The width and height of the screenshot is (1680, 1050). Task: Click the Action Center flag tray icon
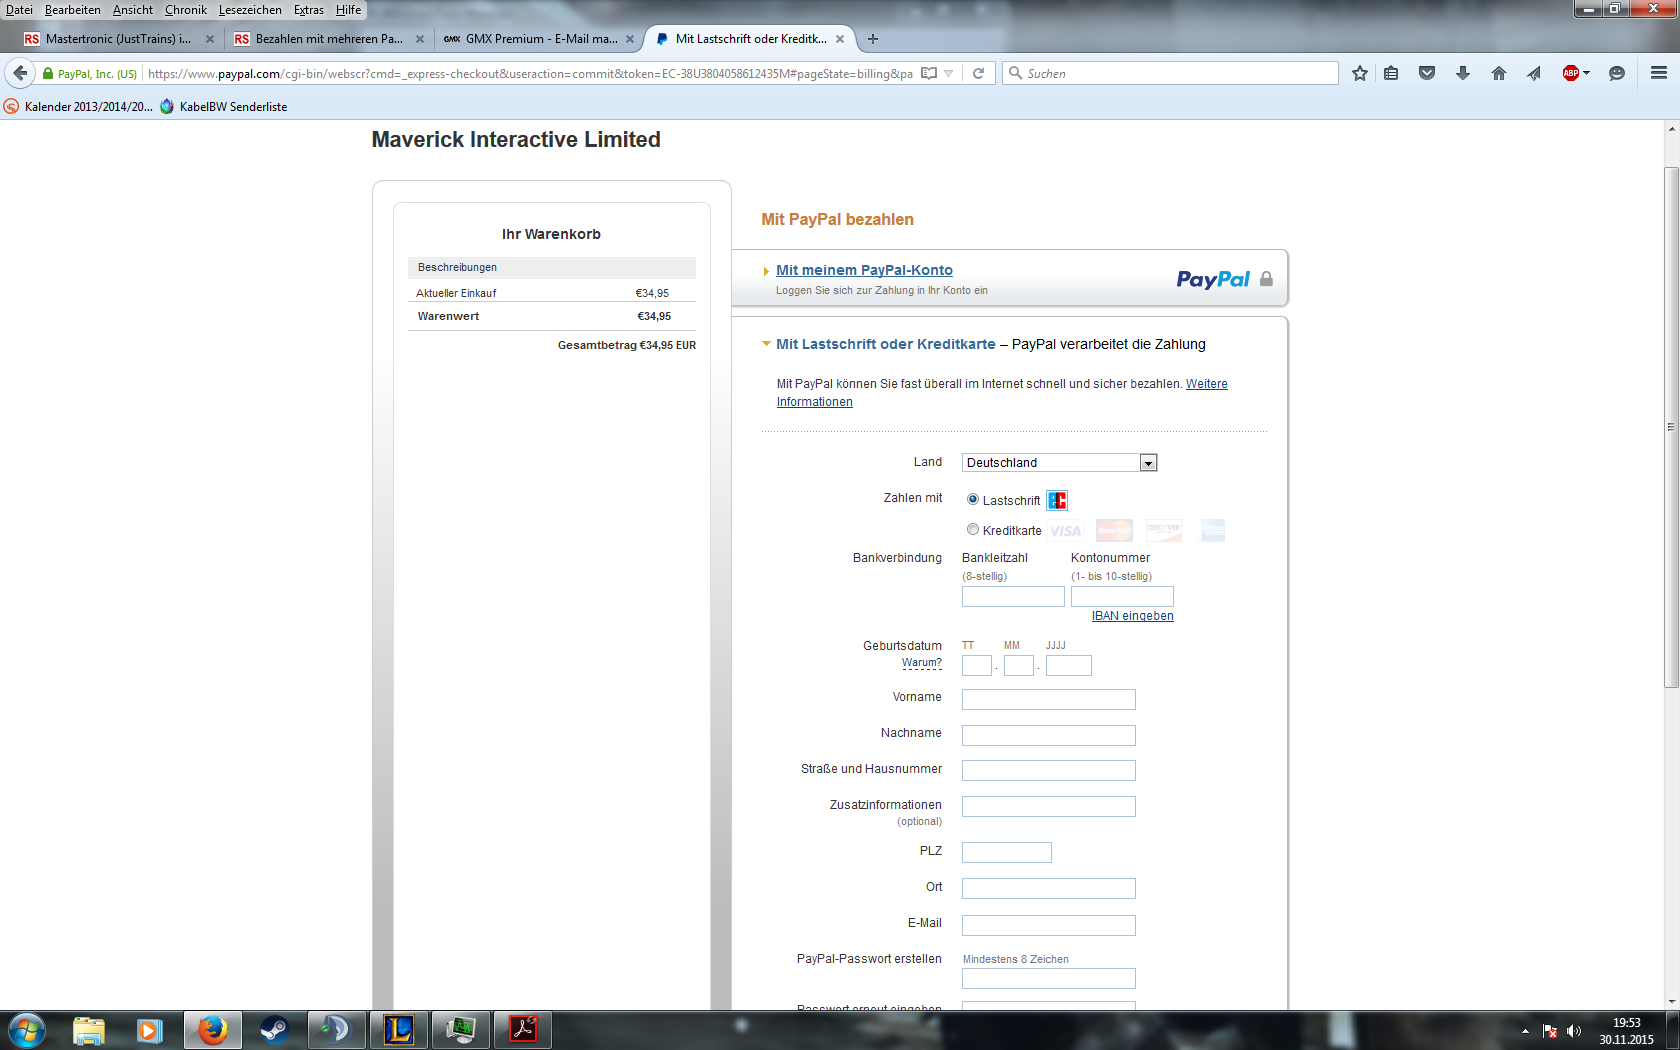click(x=1550, y=1031)
